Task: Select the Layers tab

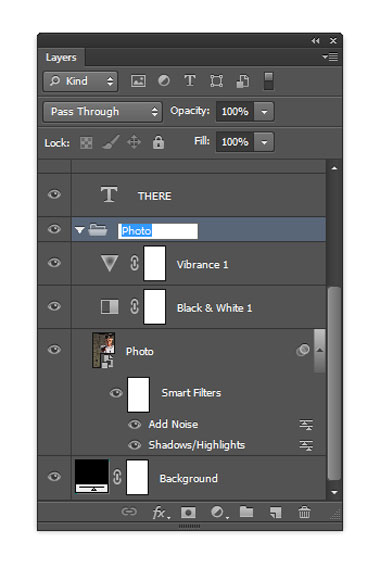Action: [x=61, y=57]
